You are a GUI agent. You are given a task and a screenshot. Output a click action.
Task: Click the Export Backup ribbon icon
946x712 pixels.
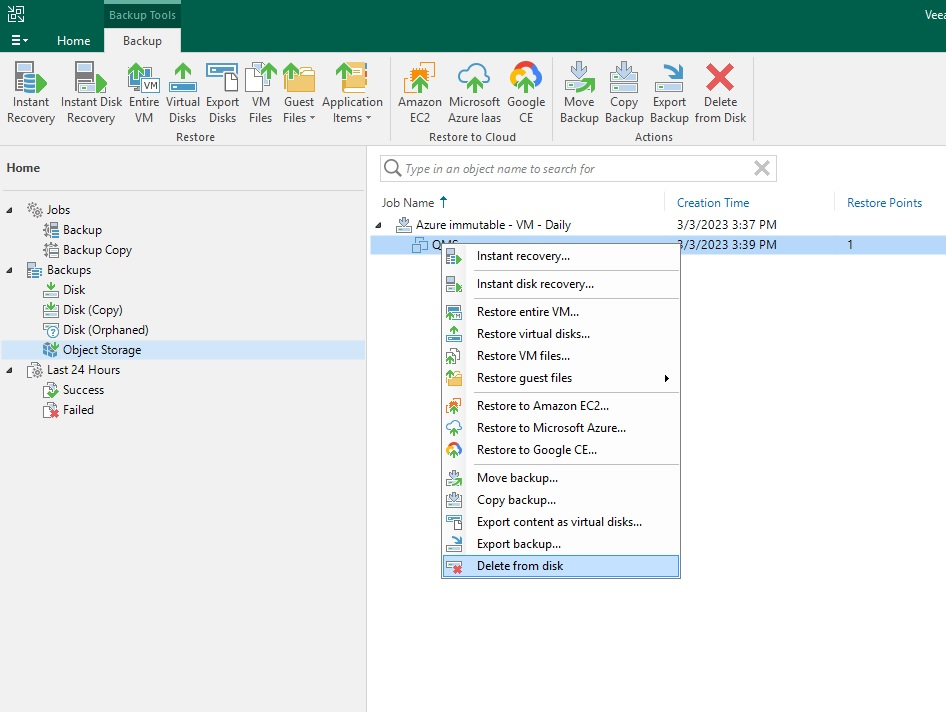click(669, 92)
